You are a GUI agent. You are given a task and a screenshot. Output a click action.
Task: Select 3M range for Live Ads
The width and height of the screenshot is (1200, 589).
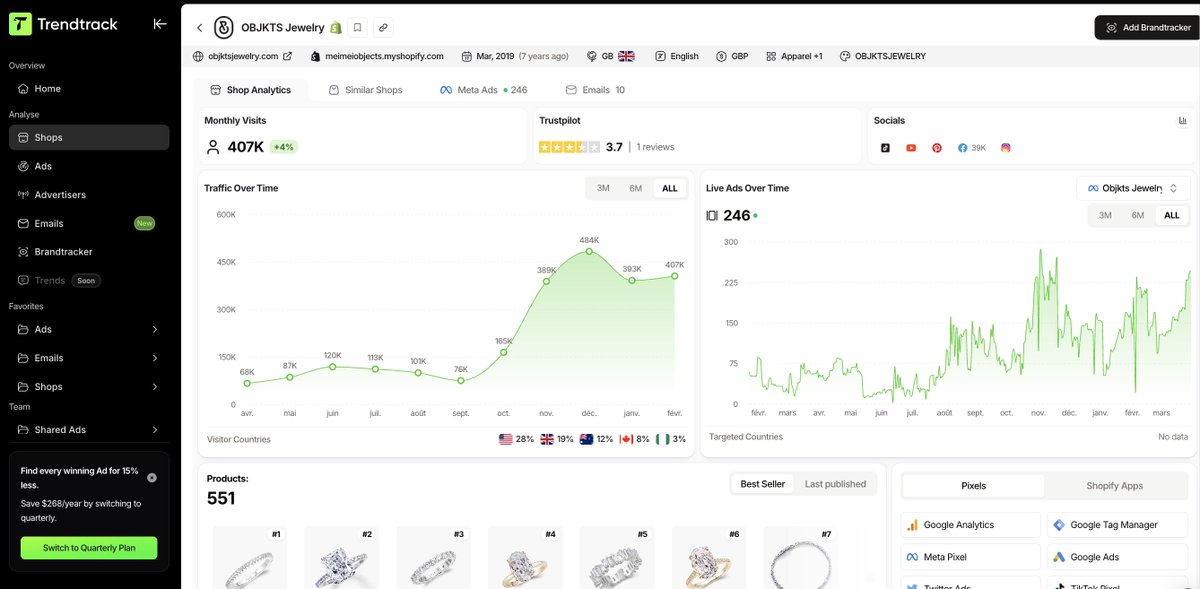(1105, 215)
